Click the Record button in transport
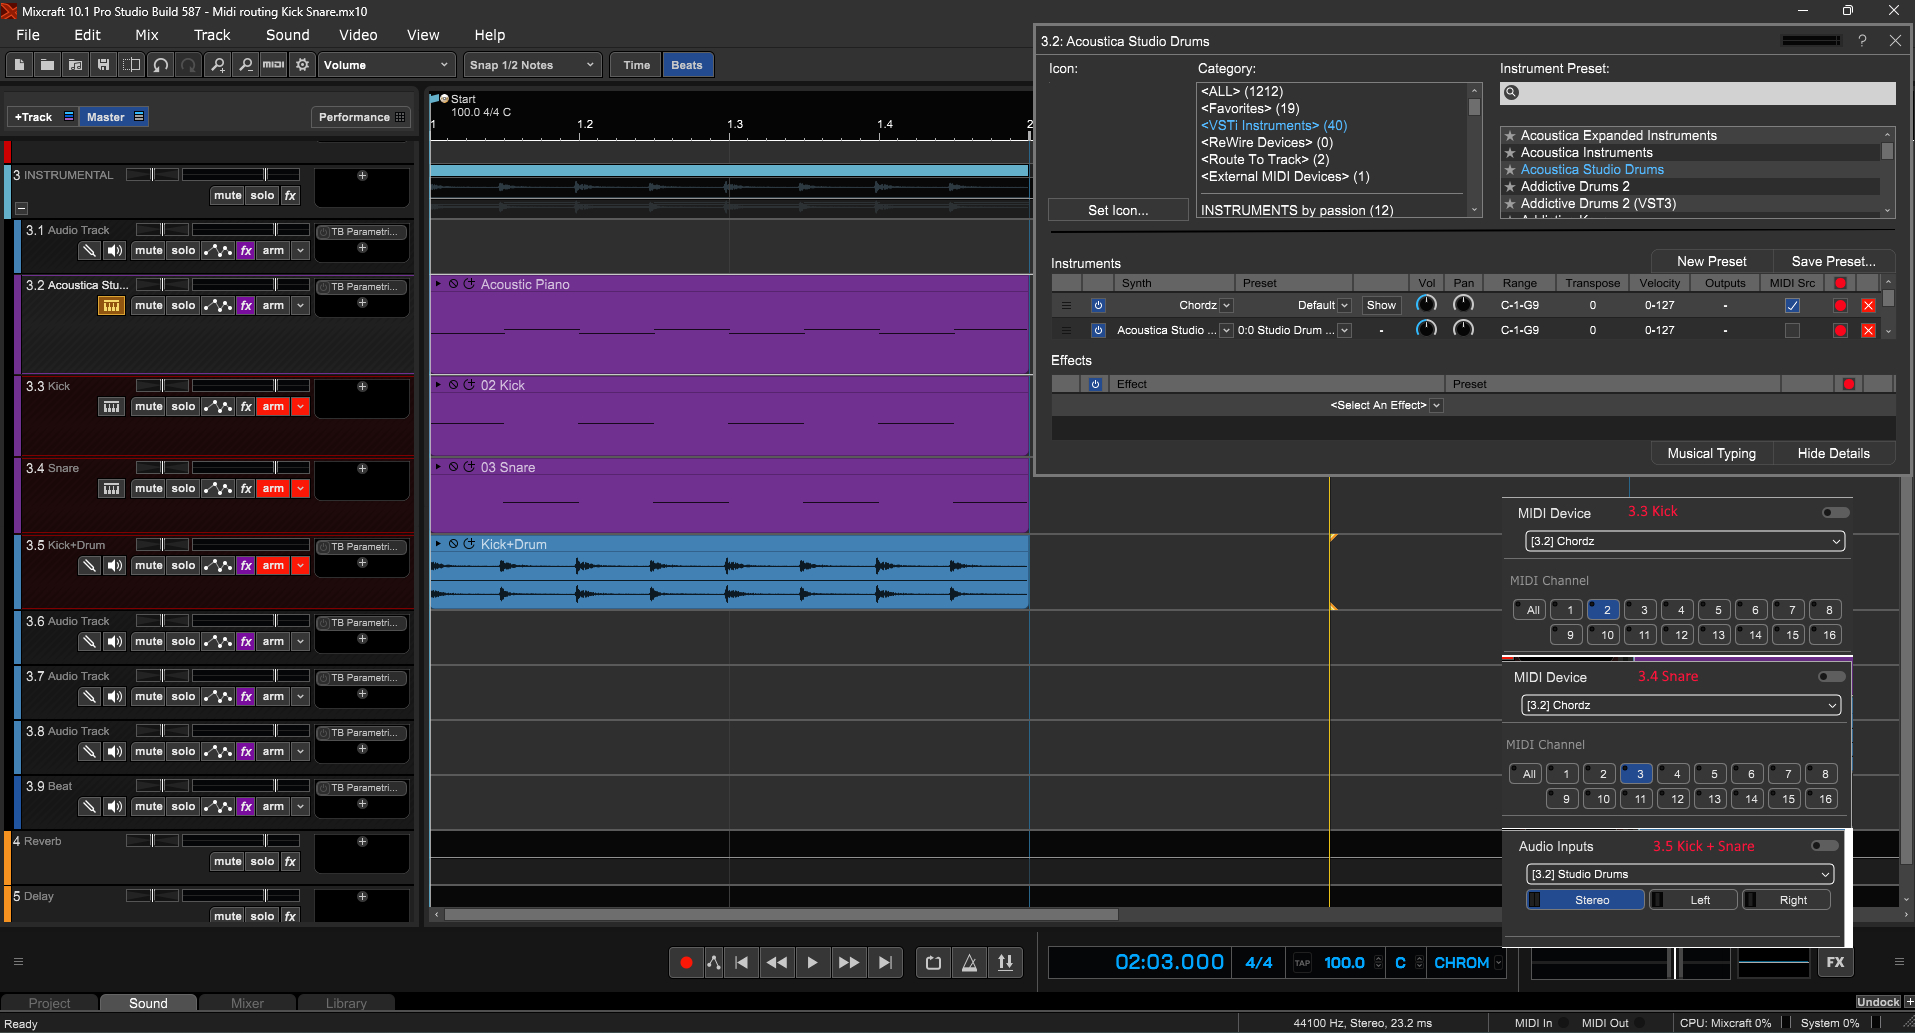The height and width of the screenshot is (1033, 1915). coord(686,962)
